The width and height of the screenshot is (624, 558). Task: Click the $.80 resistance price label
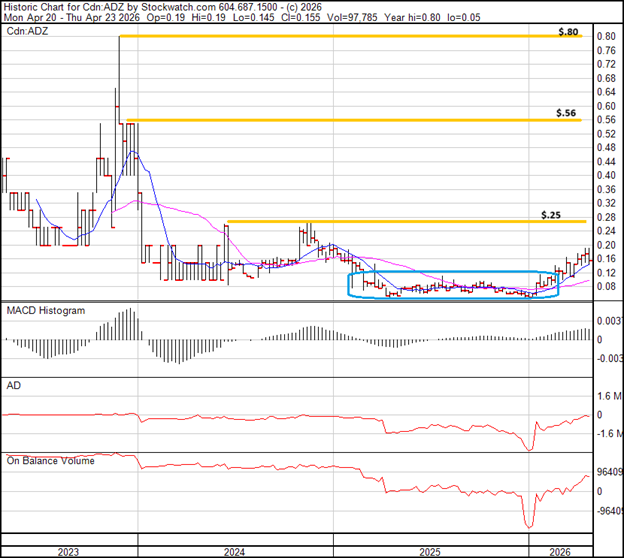pyautogui.click(x=568, y=32)
